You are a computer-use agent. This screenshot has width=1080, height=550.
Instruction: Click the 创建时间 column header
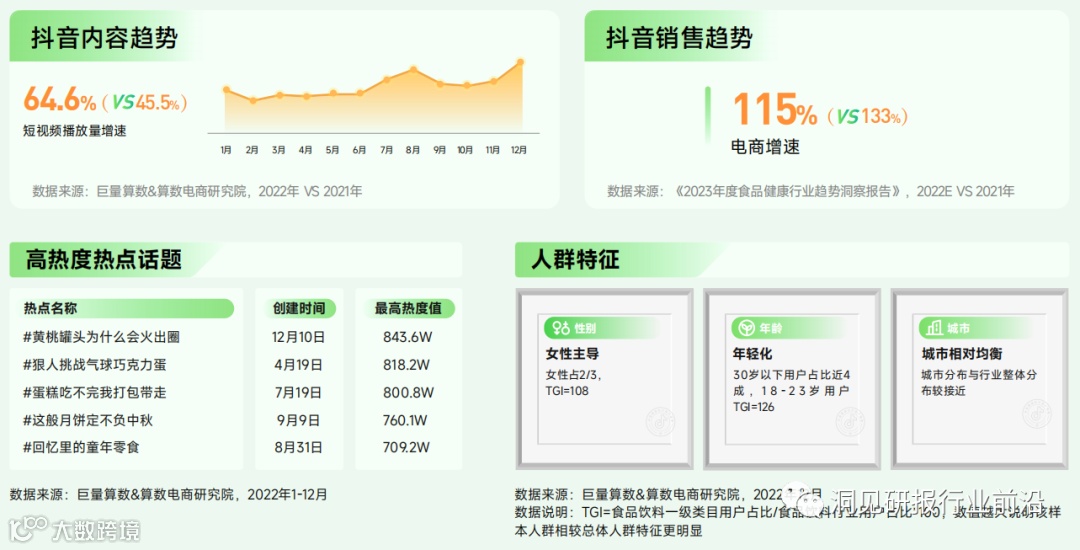[x=299, y=308]
